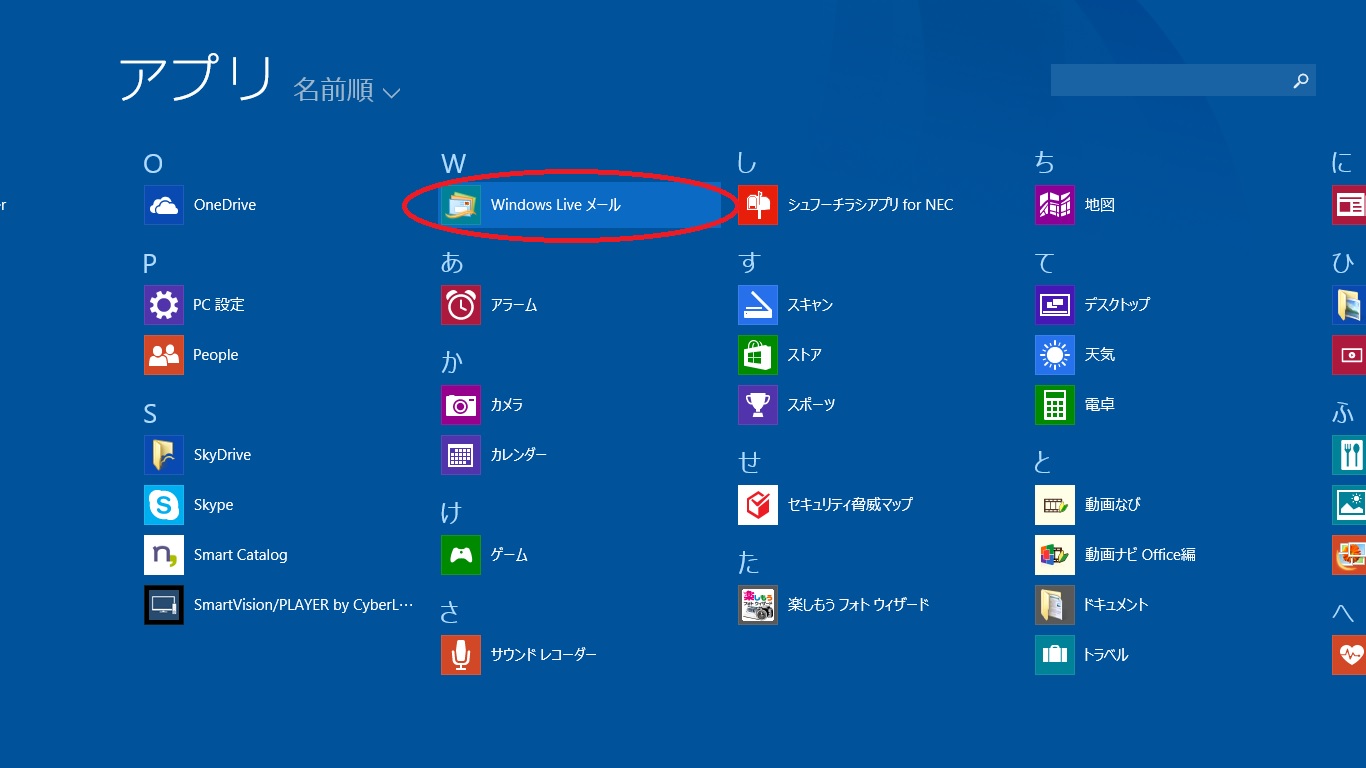This screenshot has height=768, width=1366.
Task: Open the カレンダー calendar icon
Action: click(461, 455)
